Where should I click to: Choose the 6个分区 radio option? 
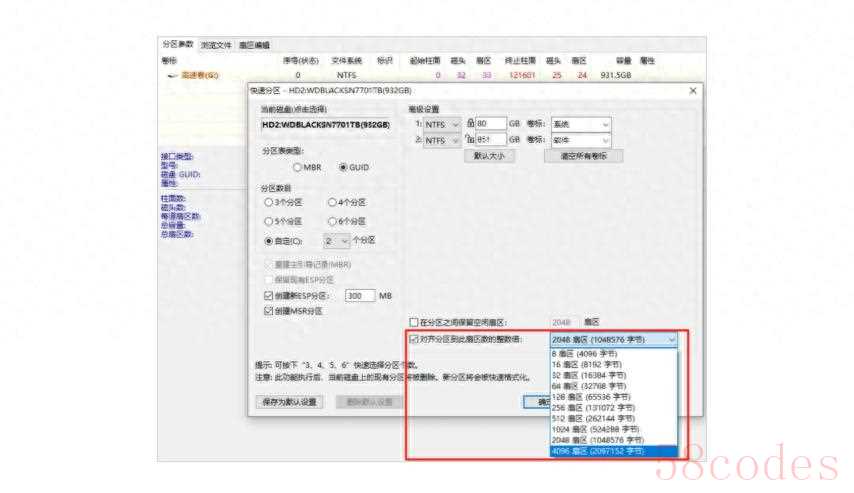coord(332,221)
